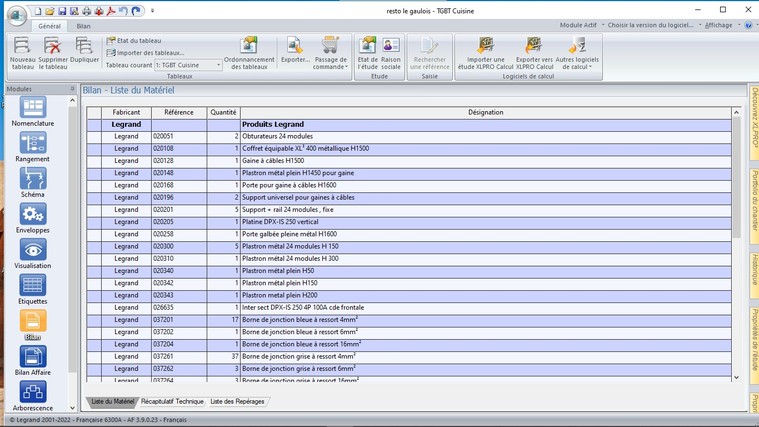
Task: Select the Liste des Repérages tab
Action: point(237,401)
